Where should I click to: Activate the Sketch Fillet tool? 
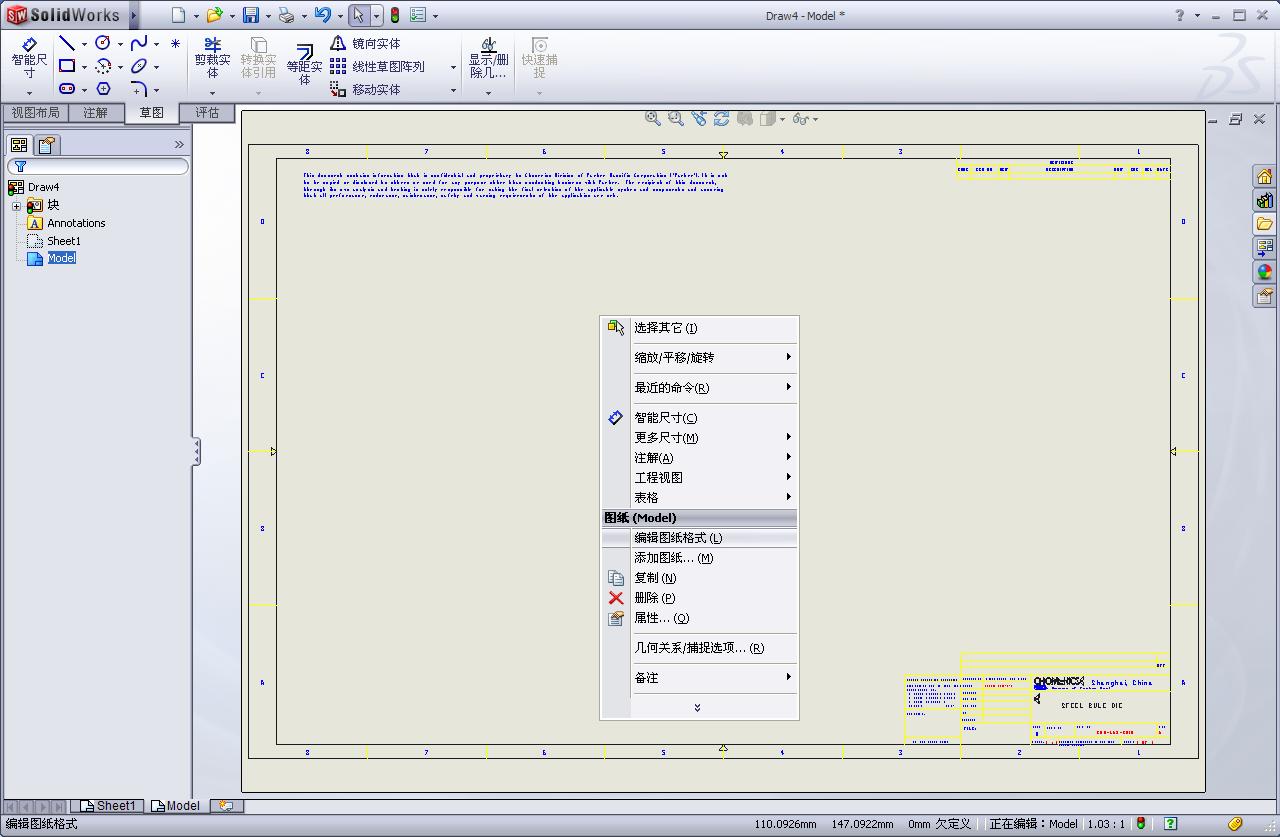(x=139, y=89)
